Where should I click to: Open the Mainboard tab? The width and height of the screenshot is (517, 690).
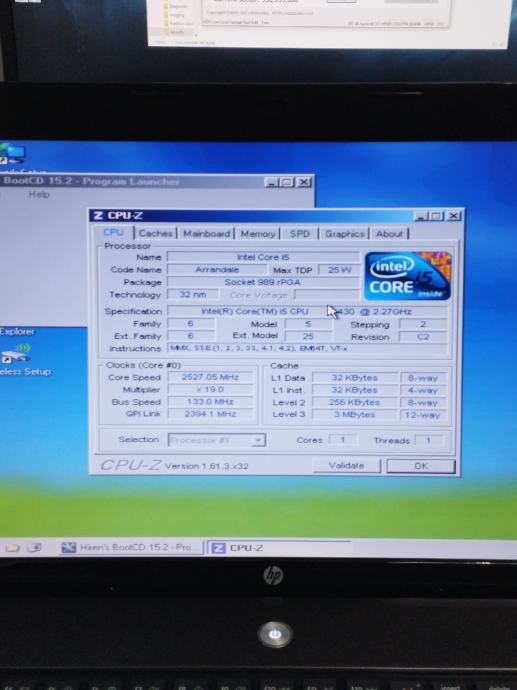(x=206, y=234)
